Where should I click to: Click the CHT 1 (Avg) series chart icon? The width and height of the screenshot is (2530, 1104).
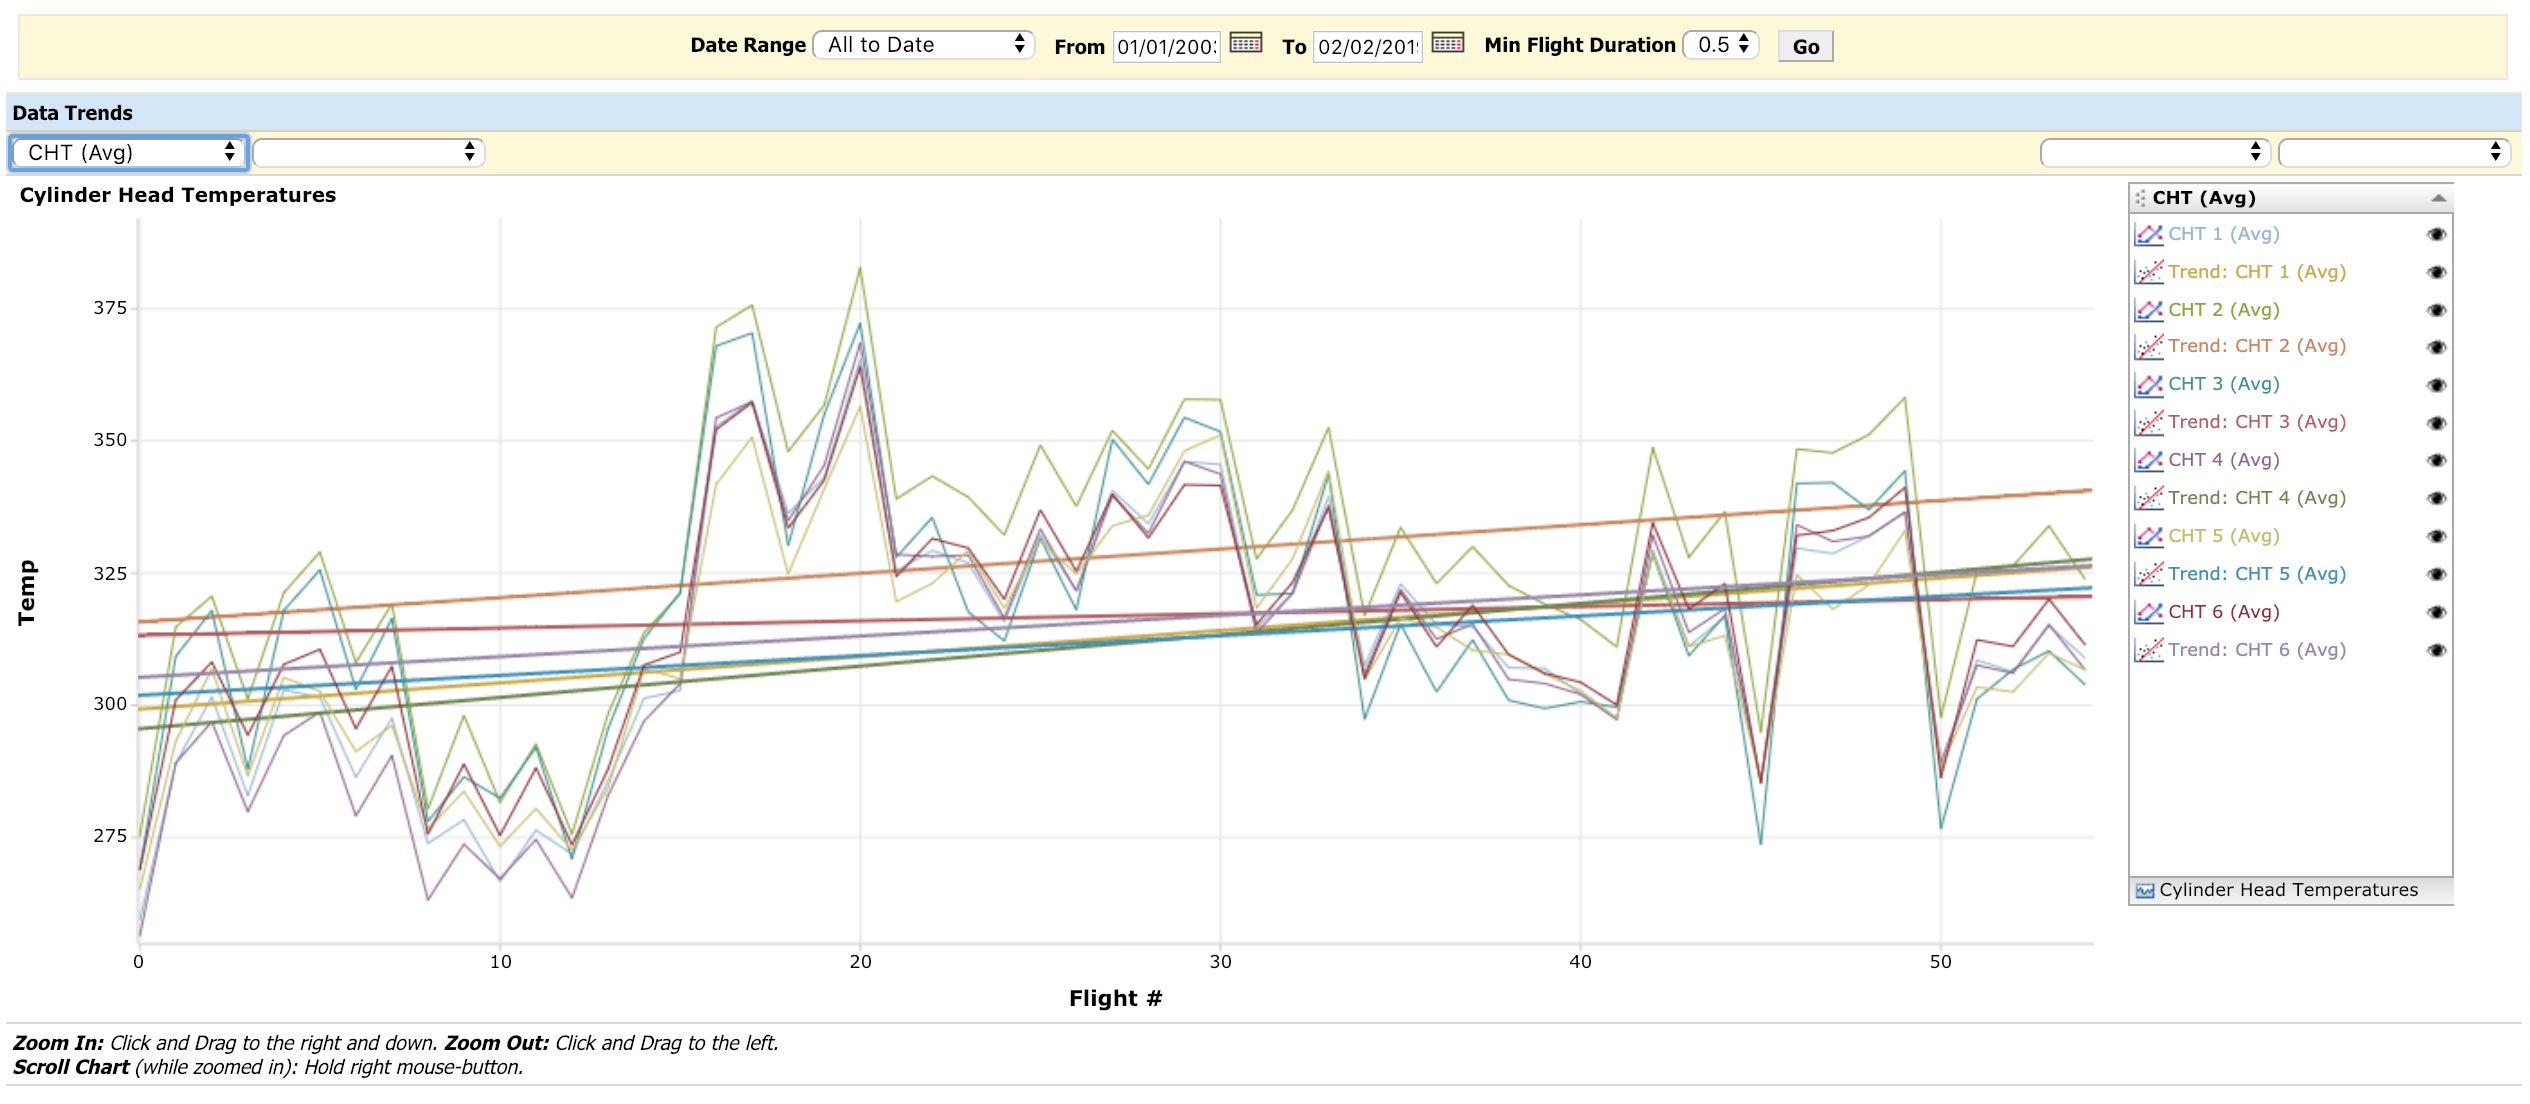coord(2148,234)
